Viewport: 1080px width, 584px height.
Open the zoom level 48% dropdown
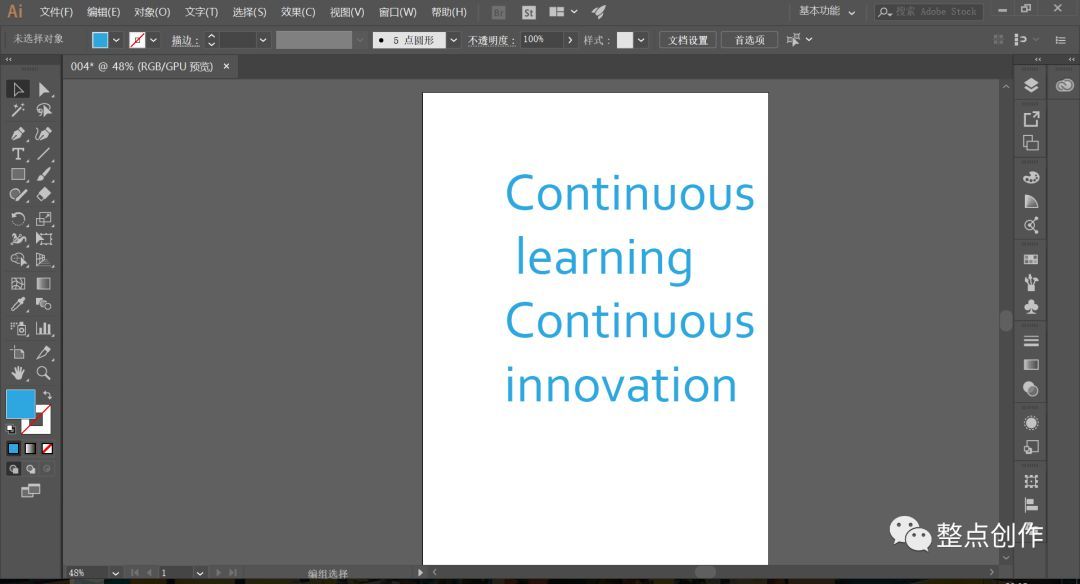click(x=115, y=573)
